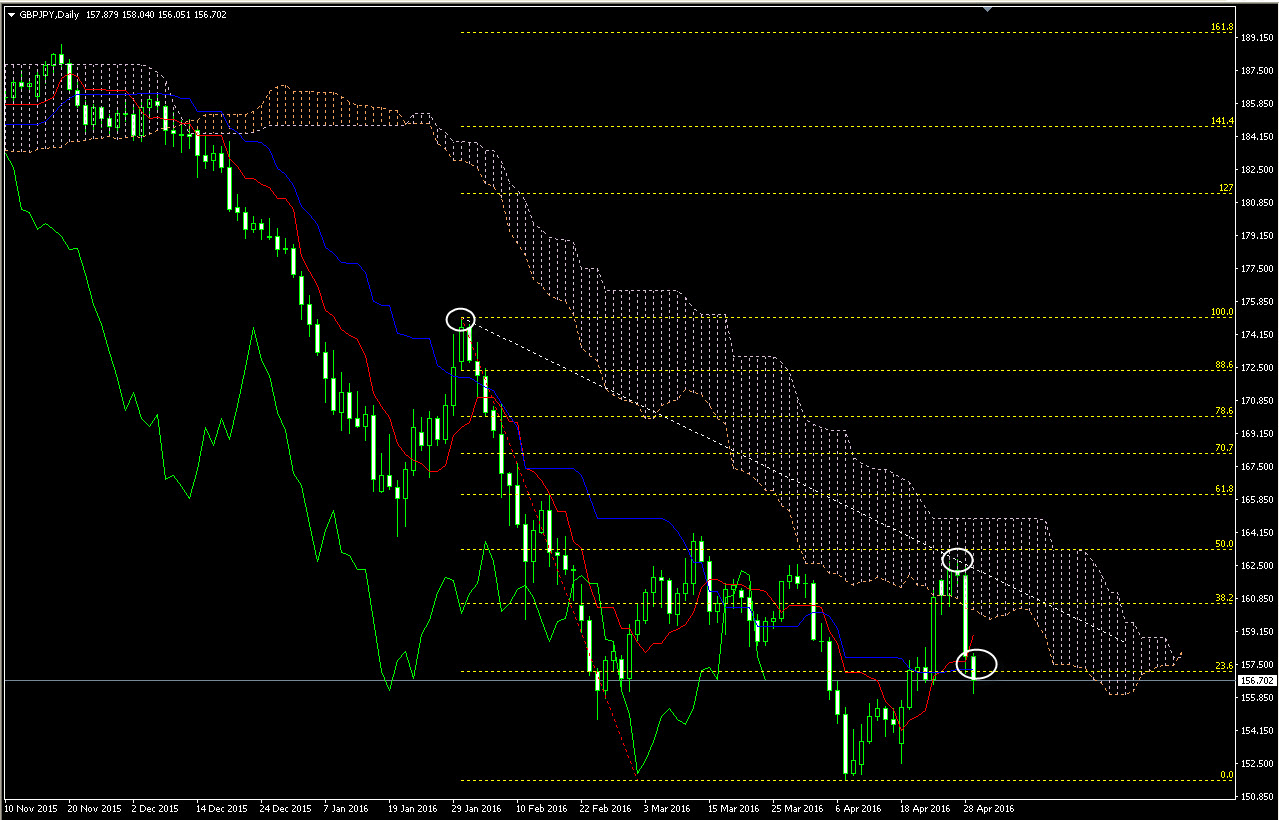Click the 179.150 price axis label

tap(1257, 236)
